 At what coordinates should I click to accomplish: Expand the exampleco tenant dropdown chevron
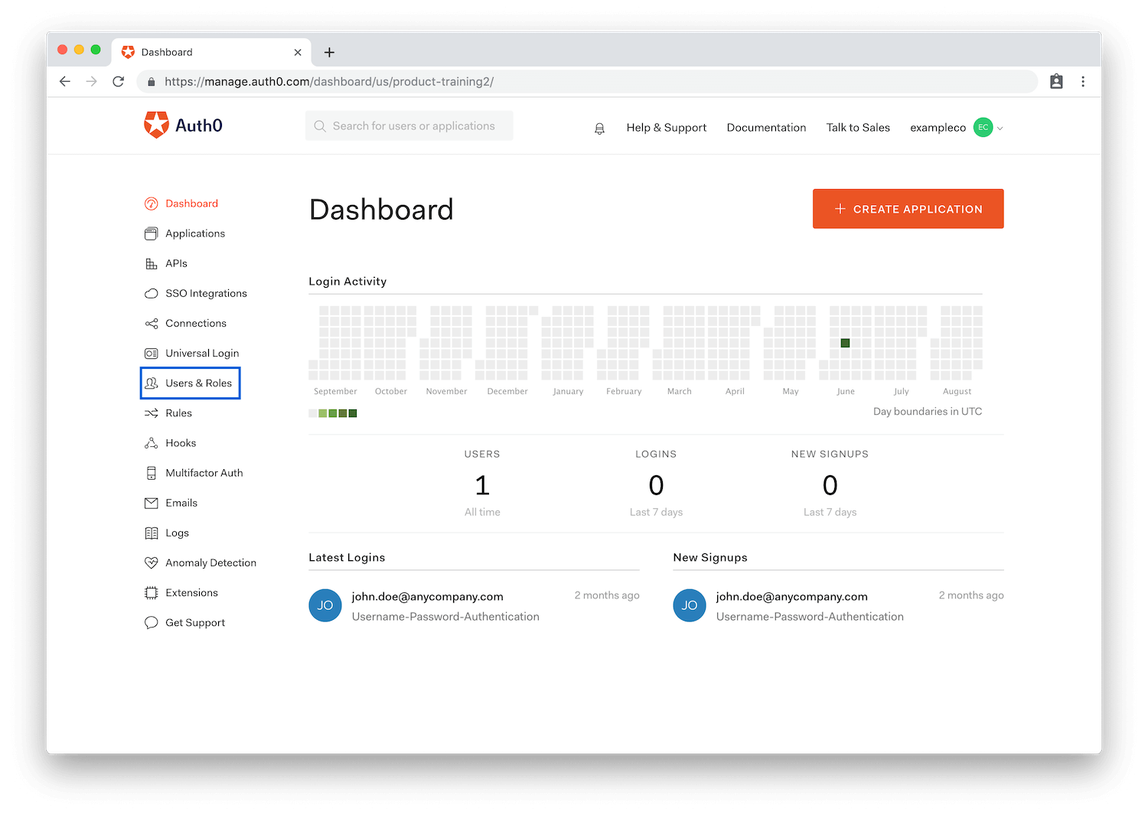pyautogui.click(x=1000, y=128)
